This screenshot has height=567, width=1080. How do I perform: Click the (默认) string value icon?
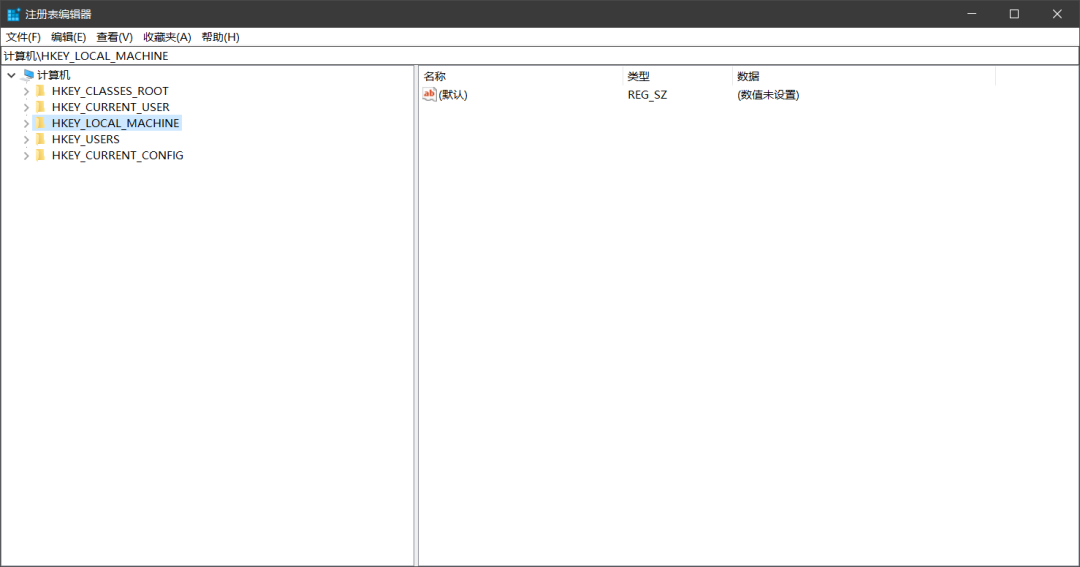click(430, 95)
